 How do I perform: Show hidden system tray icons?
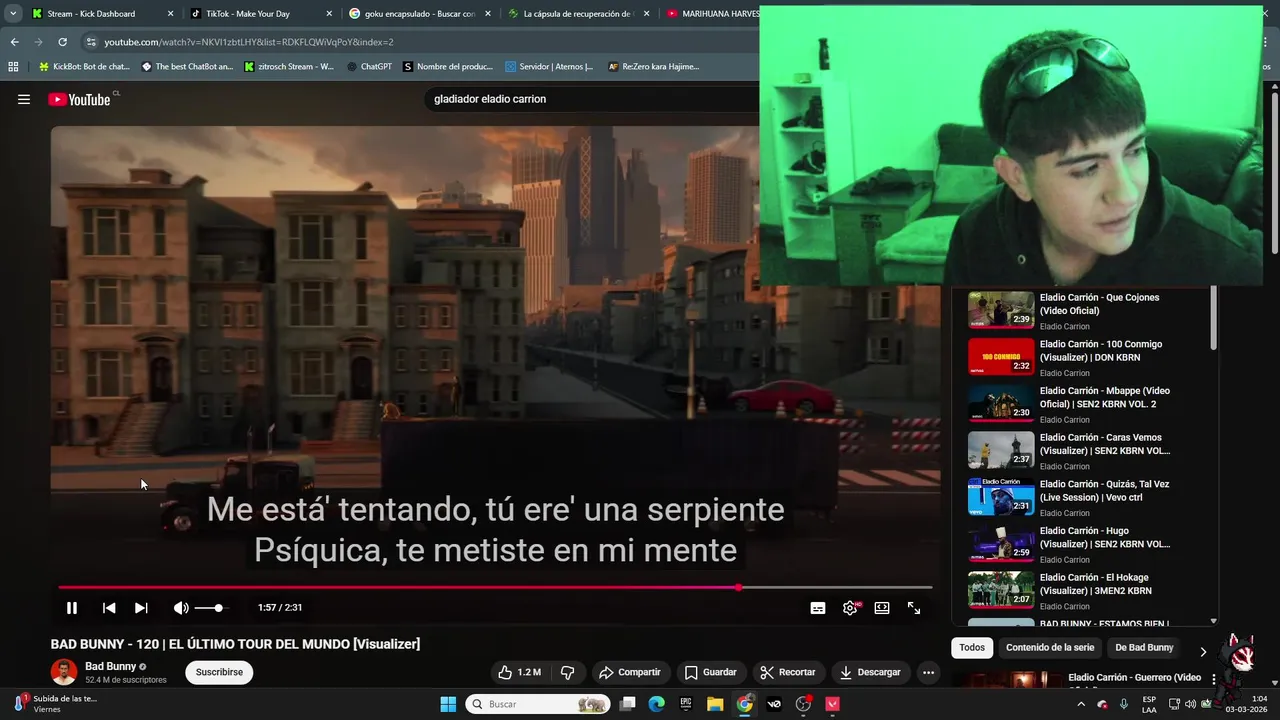point(1081,704)
